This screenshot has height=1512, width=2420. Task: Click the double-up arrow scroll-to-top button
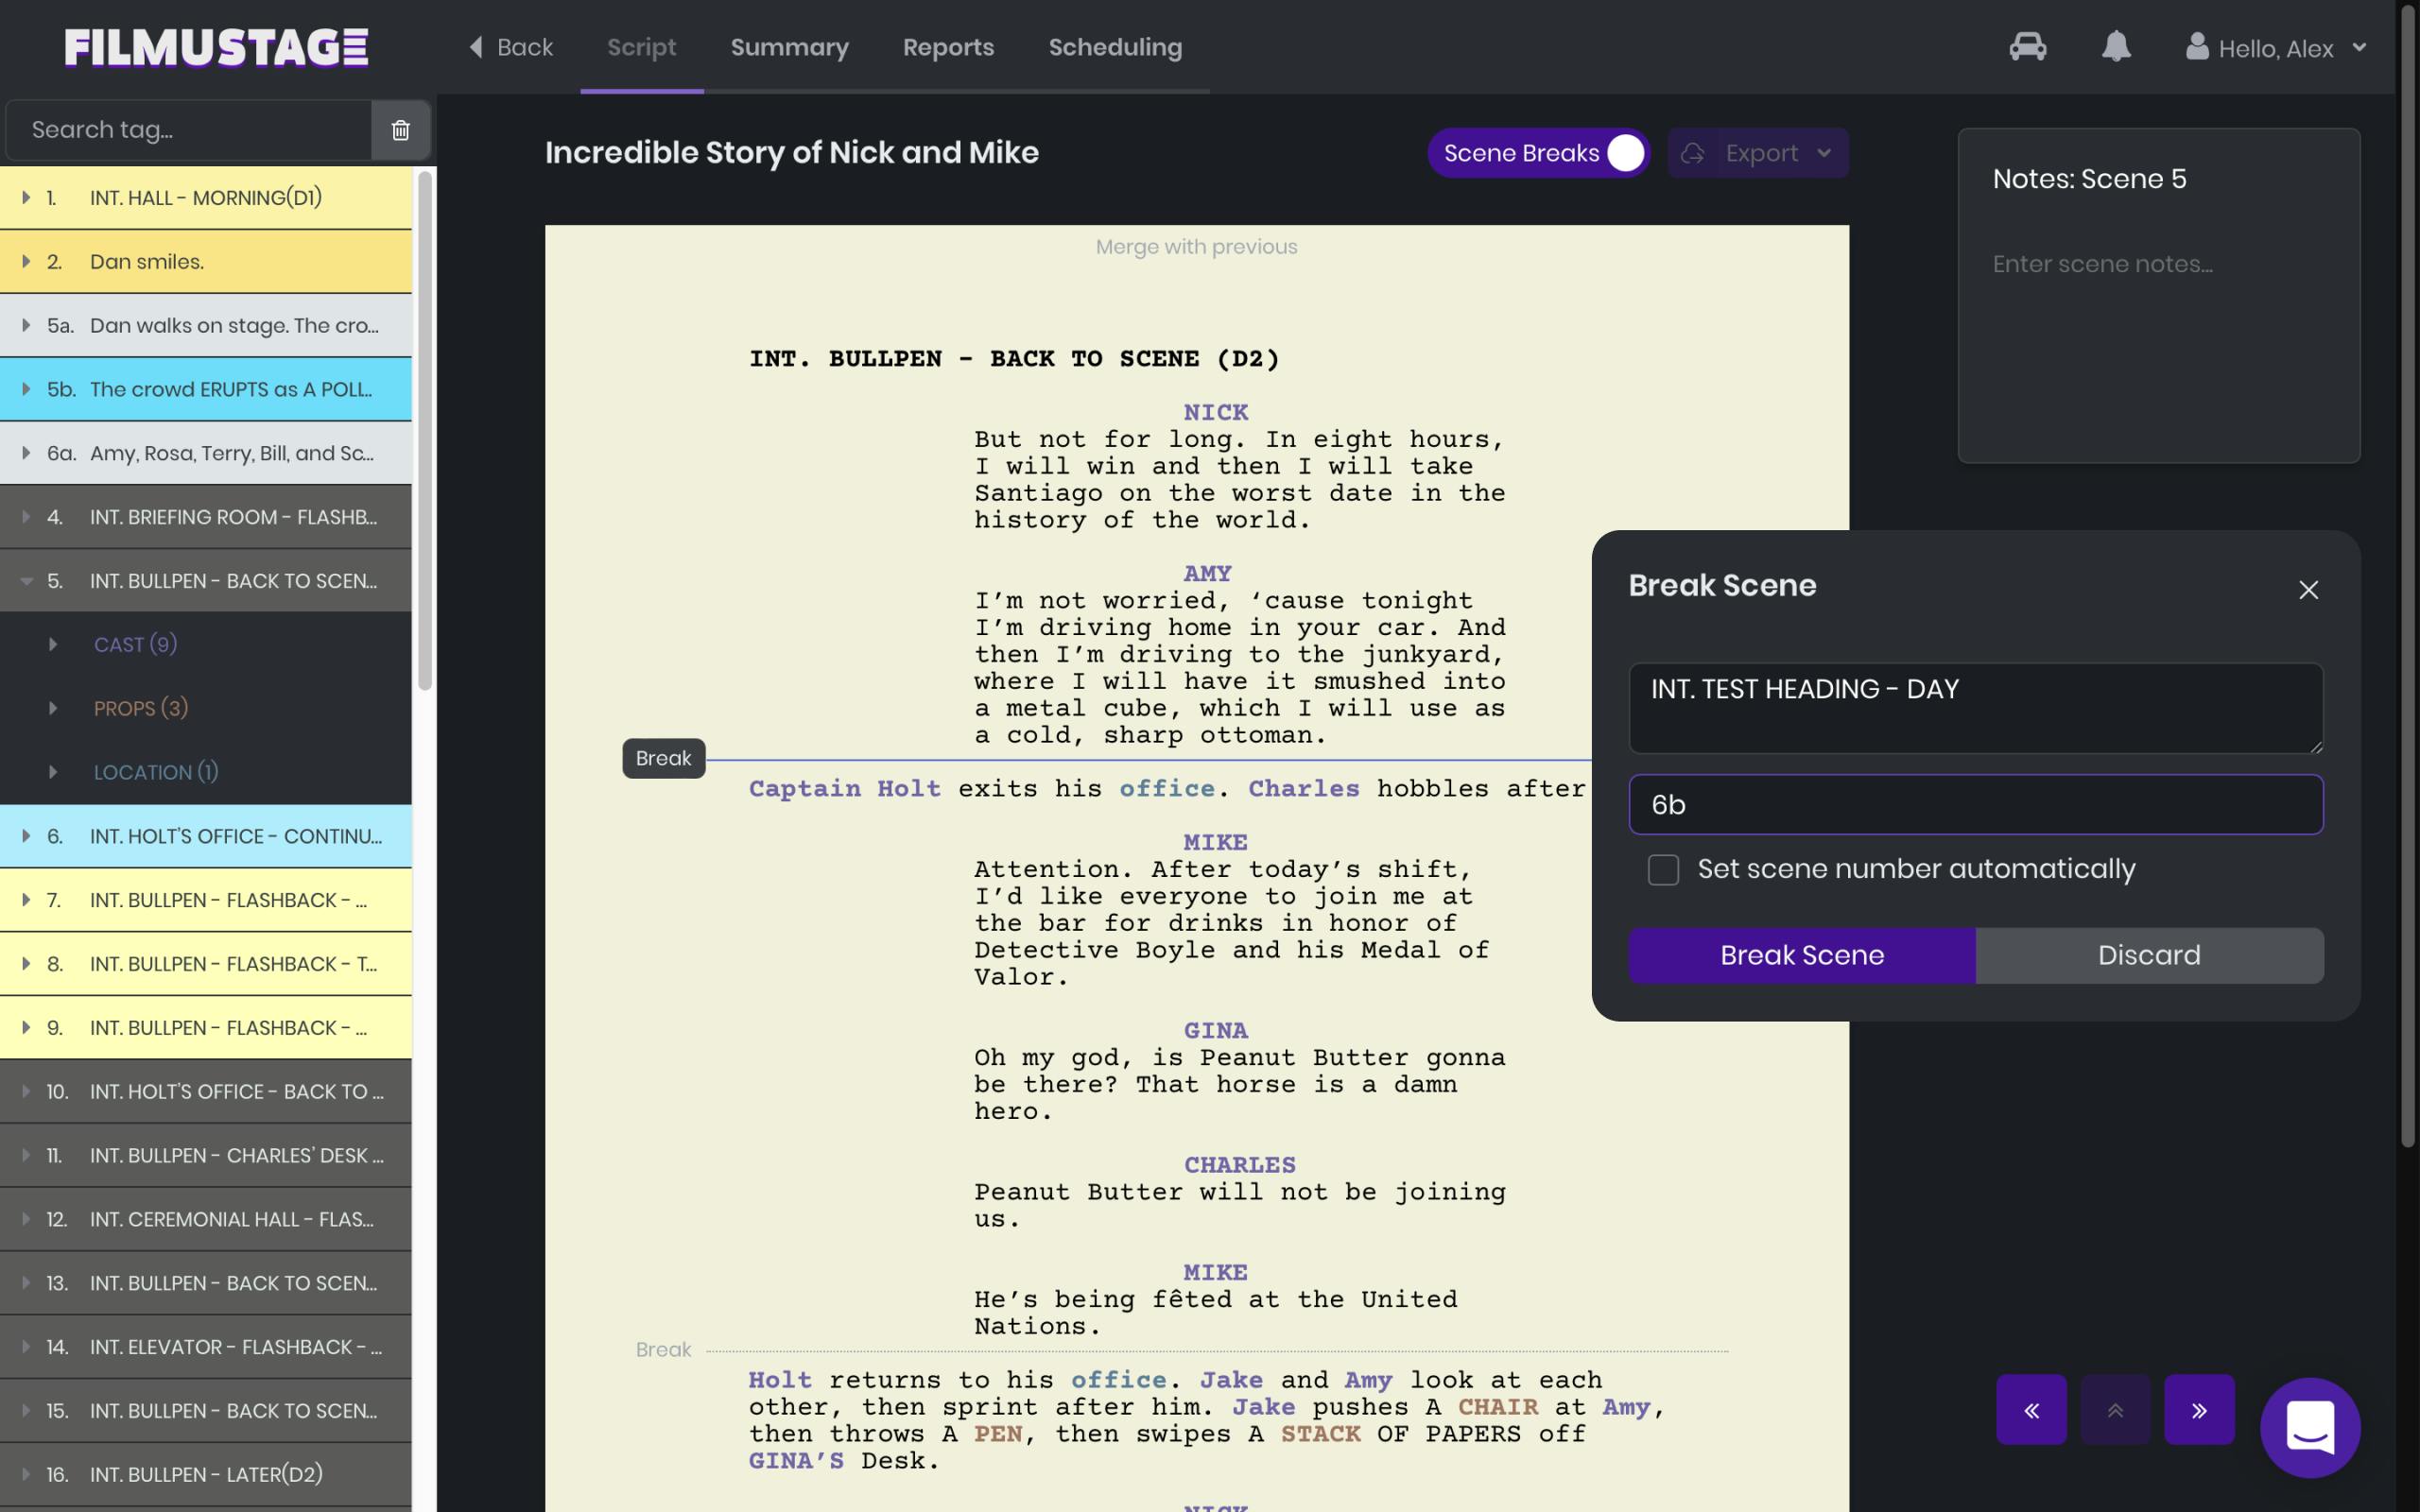coord(2114,1409)
